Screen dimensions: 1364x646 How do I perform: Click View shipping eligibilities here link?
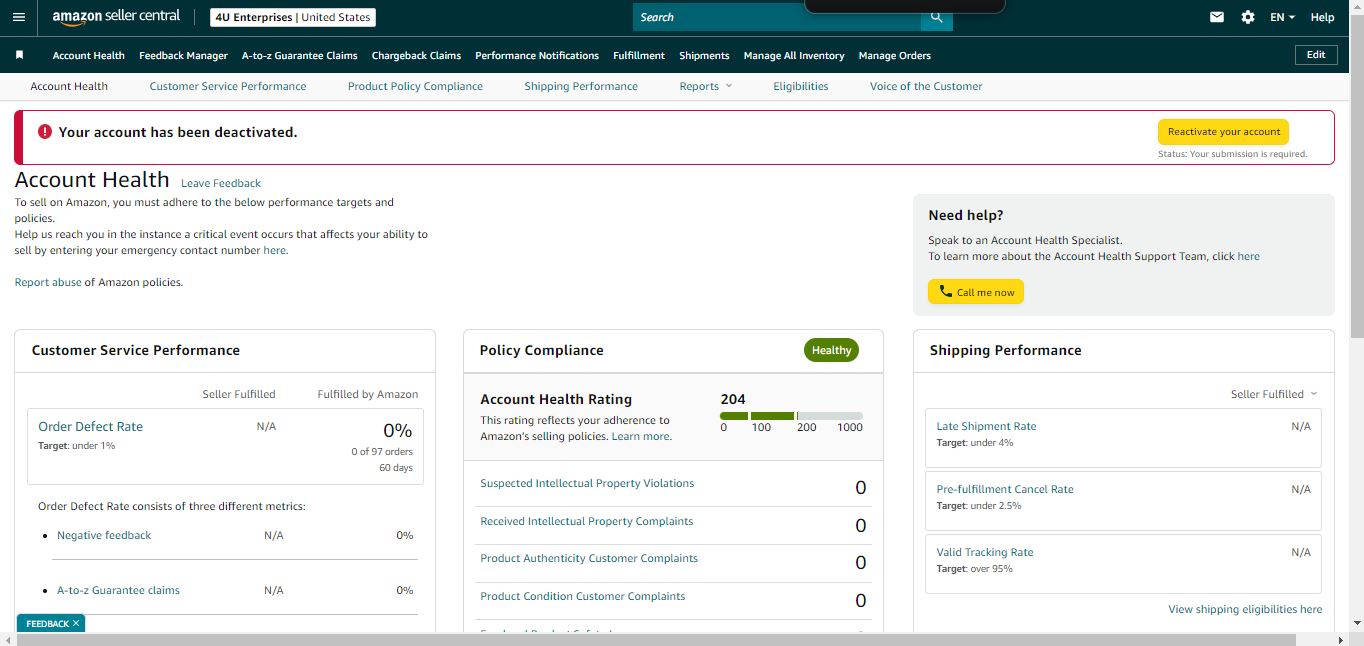pyautogui.click(x=1245, y=609)
